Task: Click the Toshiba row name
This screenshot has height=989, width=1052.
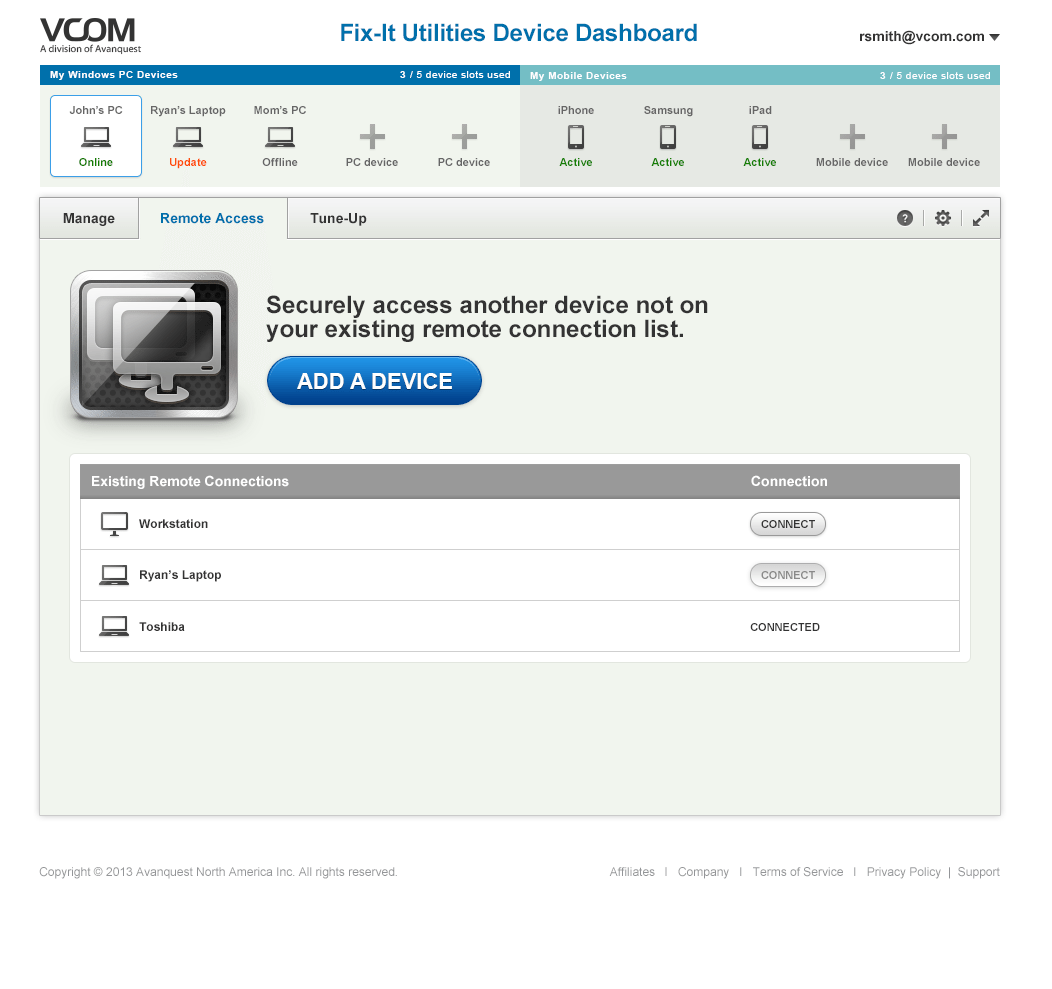Action: pyautogui.click(x=162, y=627)
